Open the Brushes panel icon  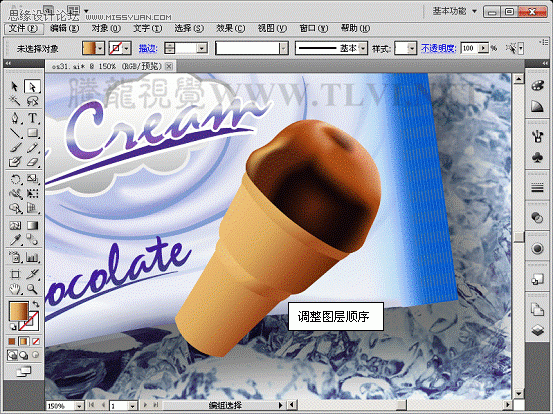(x=537, y=136)
